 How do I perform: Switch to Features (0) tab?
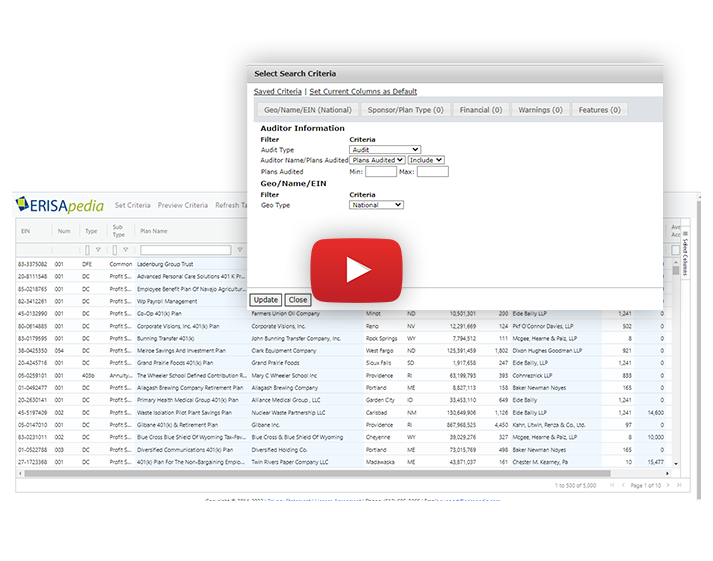click(599, 110)
